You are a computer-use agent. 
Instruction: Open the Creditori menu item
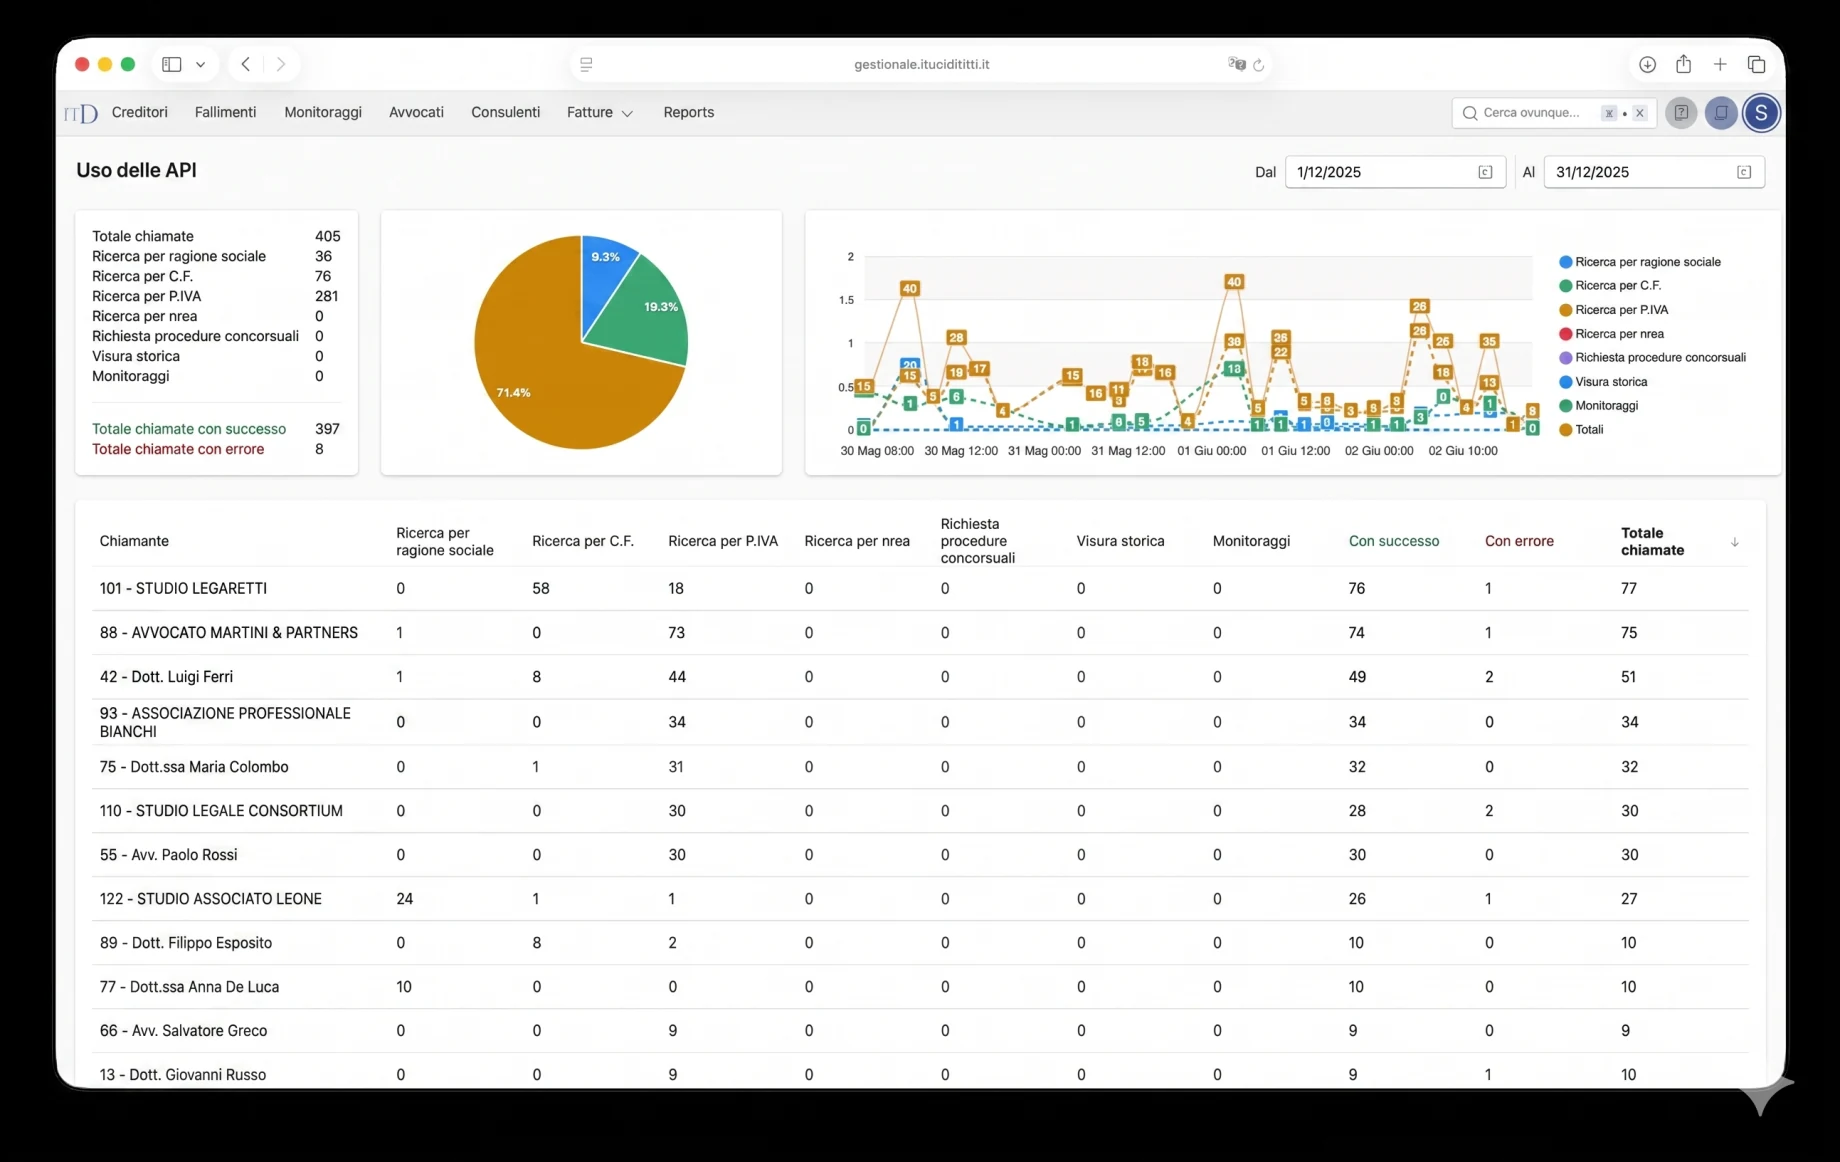pyautogui.click(x=140, y=112)
